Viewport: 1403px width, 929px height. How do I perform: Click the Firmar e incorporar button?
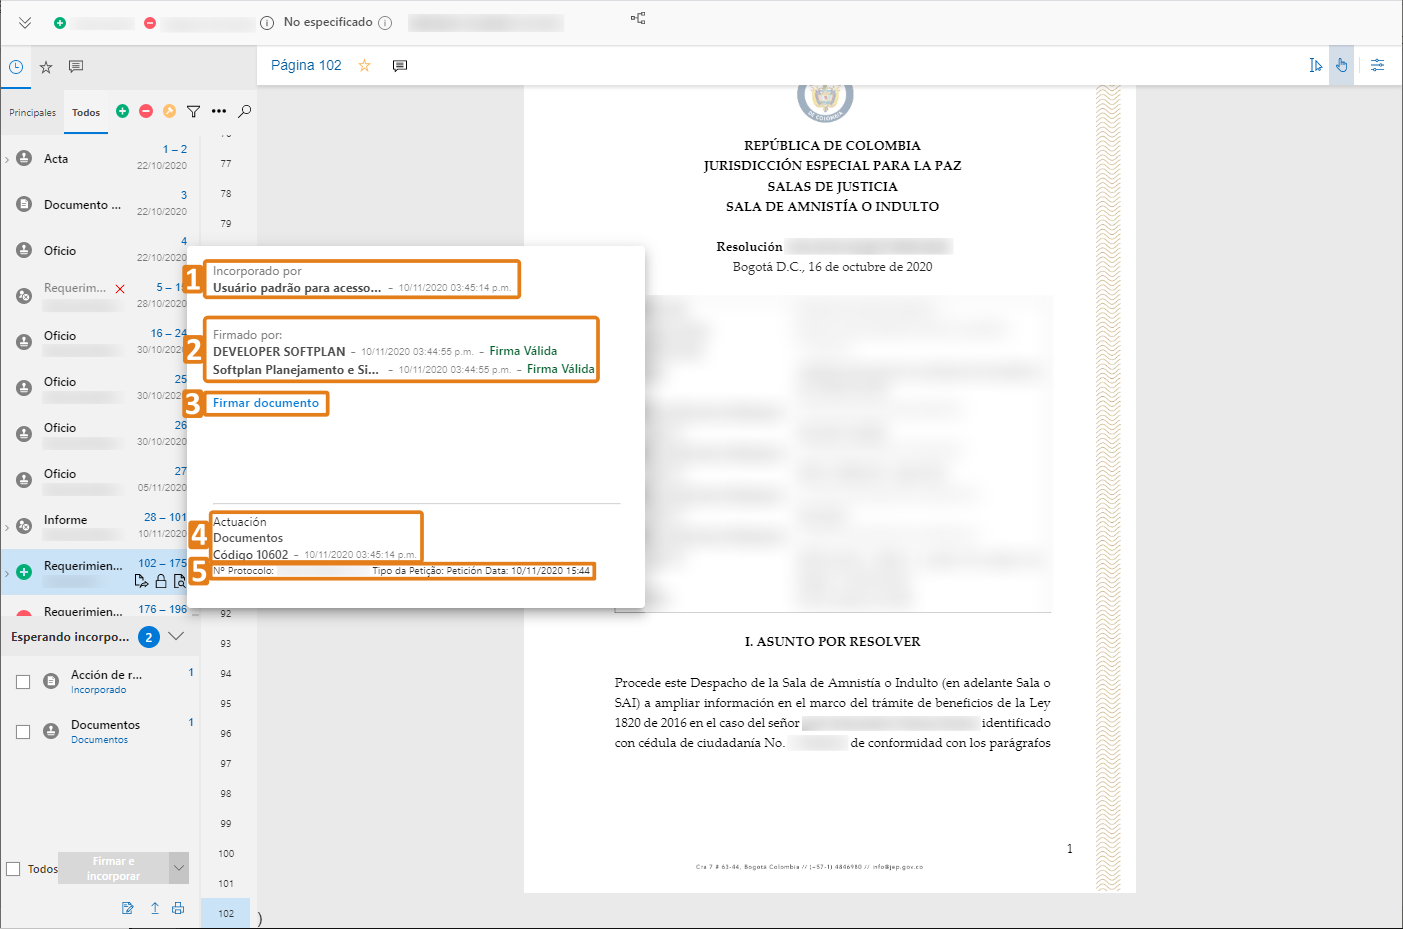pos(113,868)
